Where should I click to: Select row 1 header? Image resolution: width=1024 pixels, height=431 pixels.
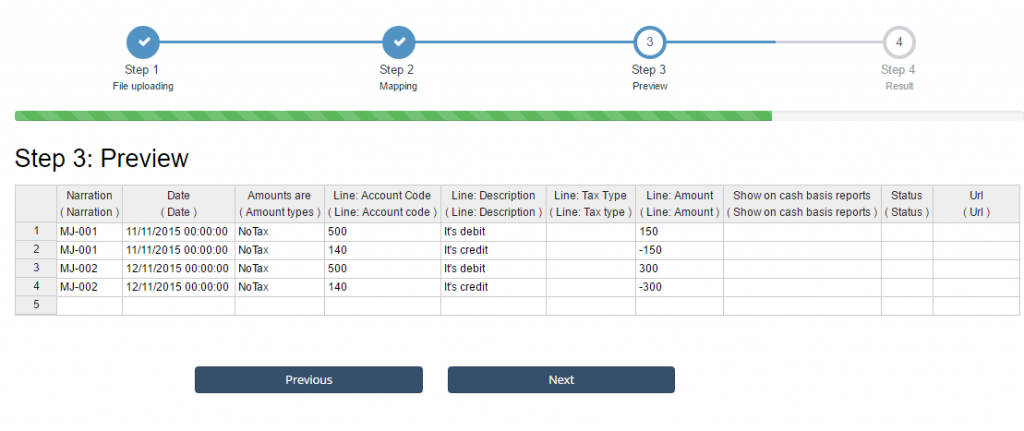36,231
